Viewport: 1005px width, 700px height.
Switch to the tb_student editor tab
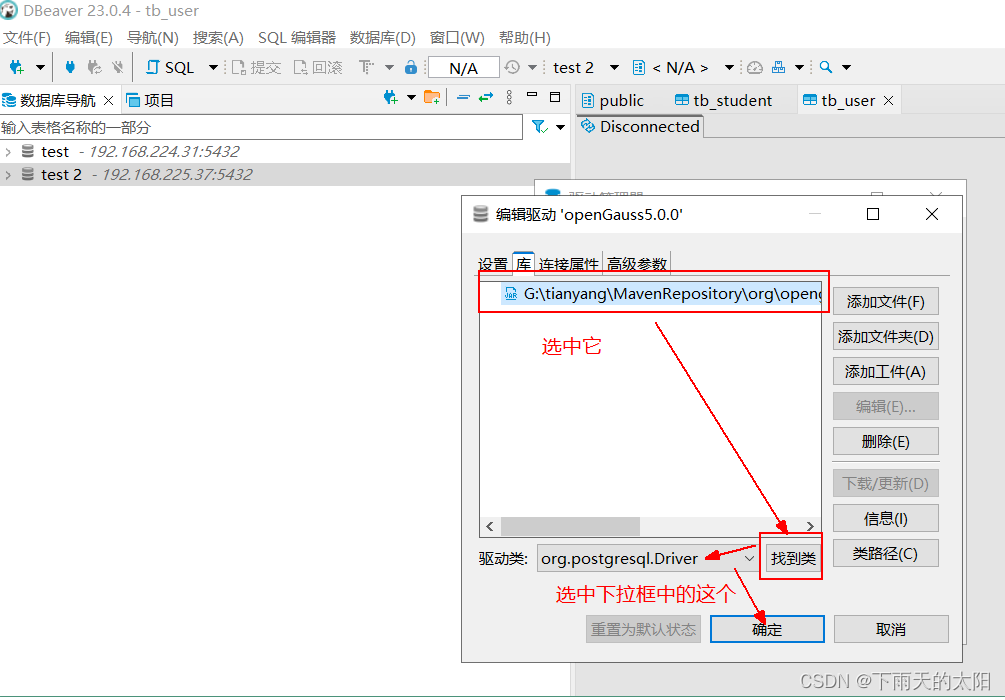click(724, 101)
